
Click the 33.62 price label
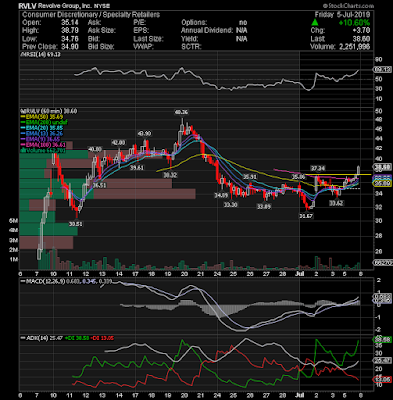coord(336,203)
